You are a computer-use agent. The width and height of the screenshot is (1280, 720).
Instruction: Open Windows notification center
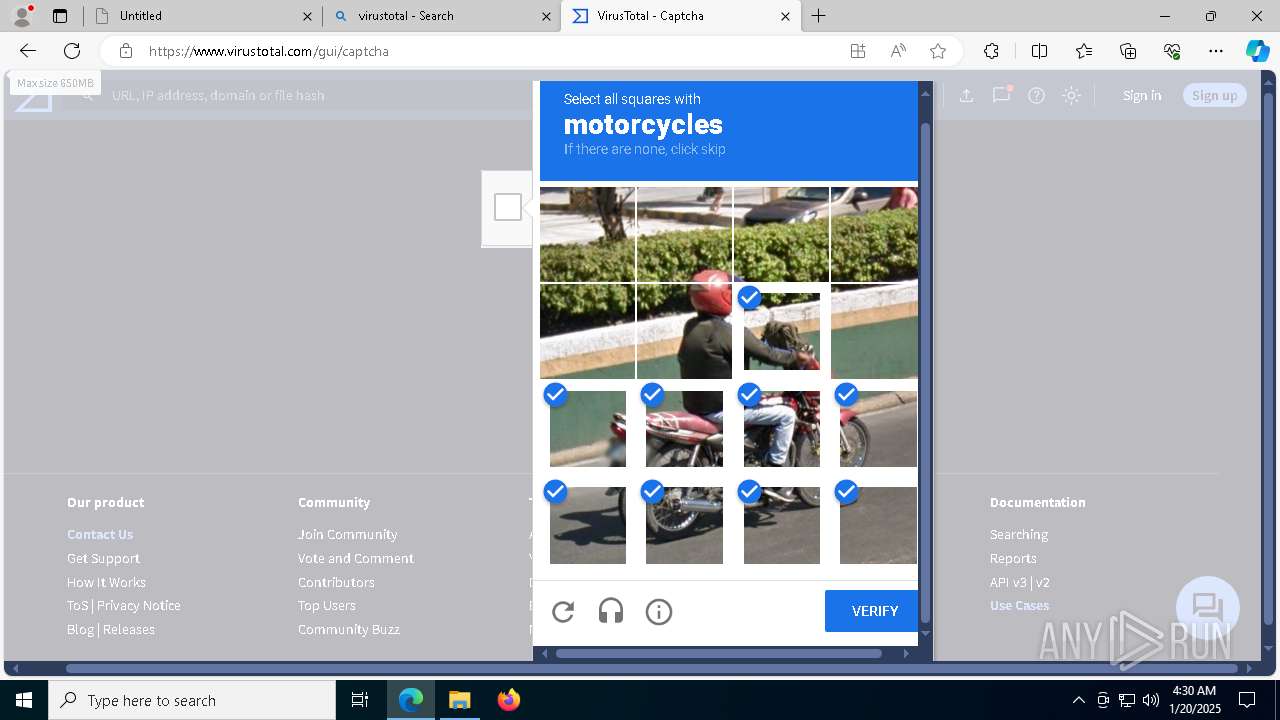[1247, 700]
